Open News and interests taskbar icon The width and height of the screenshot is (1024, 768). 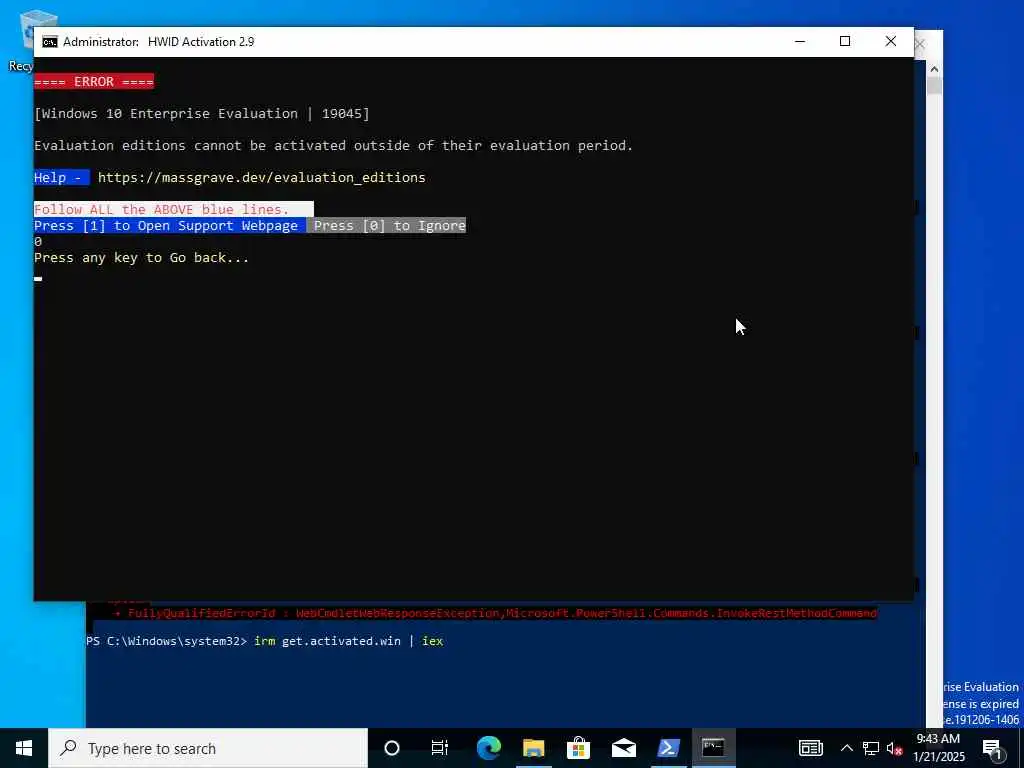[810, 748]
